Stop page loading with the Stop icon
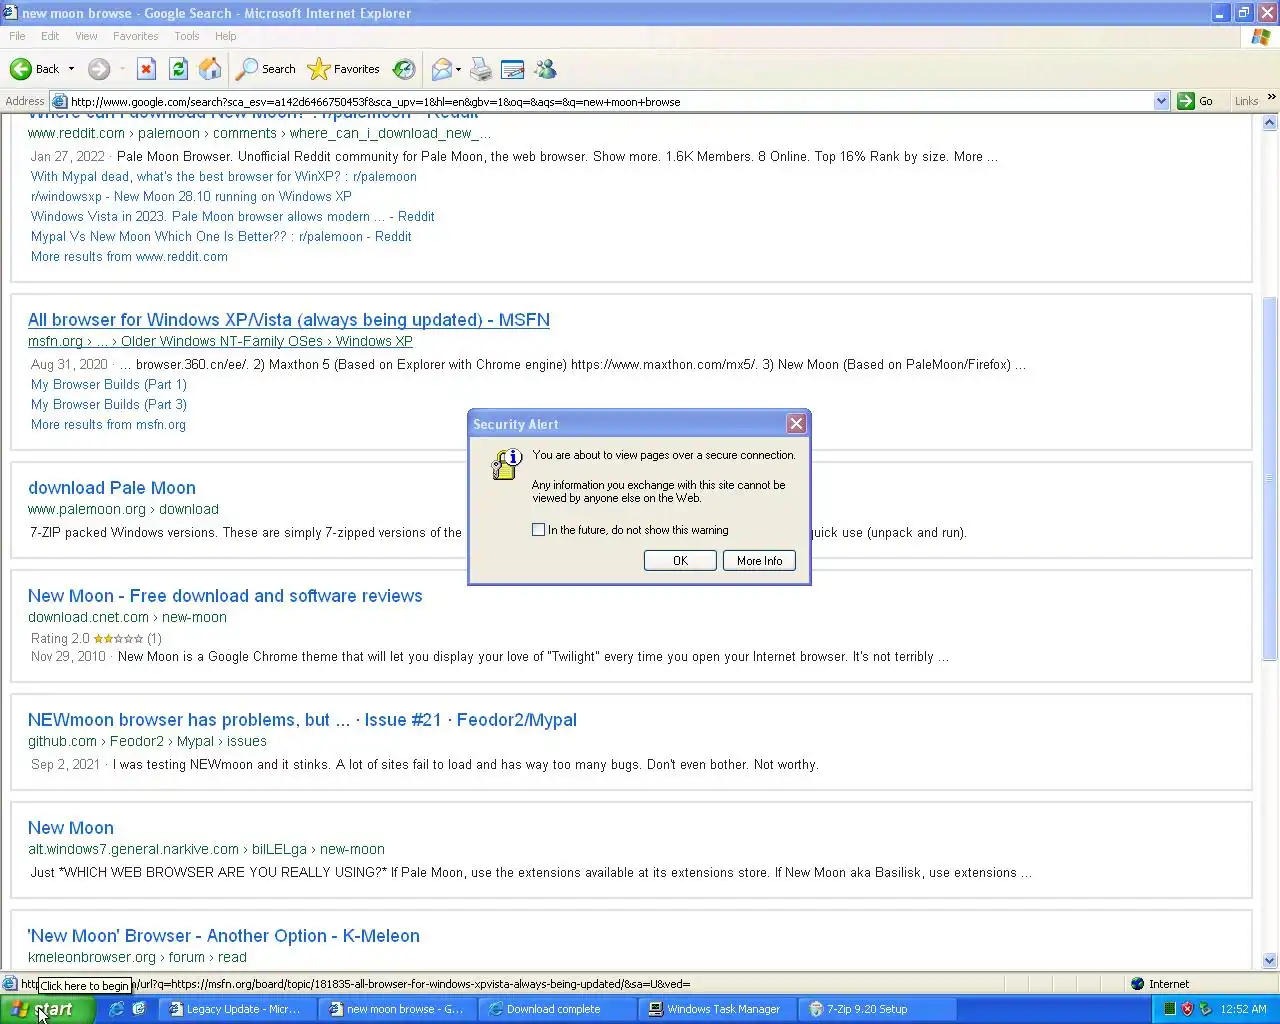The image size is (1280, 1024). [146, 69]
